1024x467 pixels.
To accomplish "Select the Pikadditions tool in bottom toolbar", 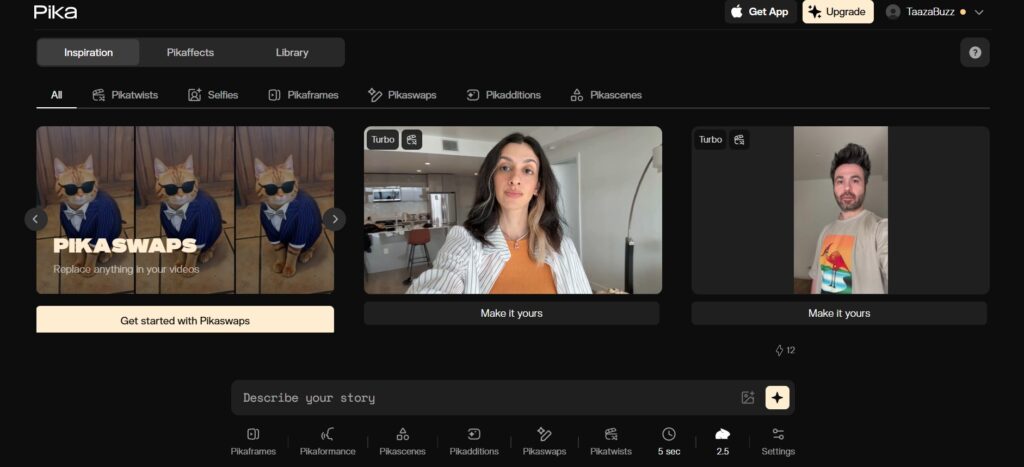I will 474,442.
